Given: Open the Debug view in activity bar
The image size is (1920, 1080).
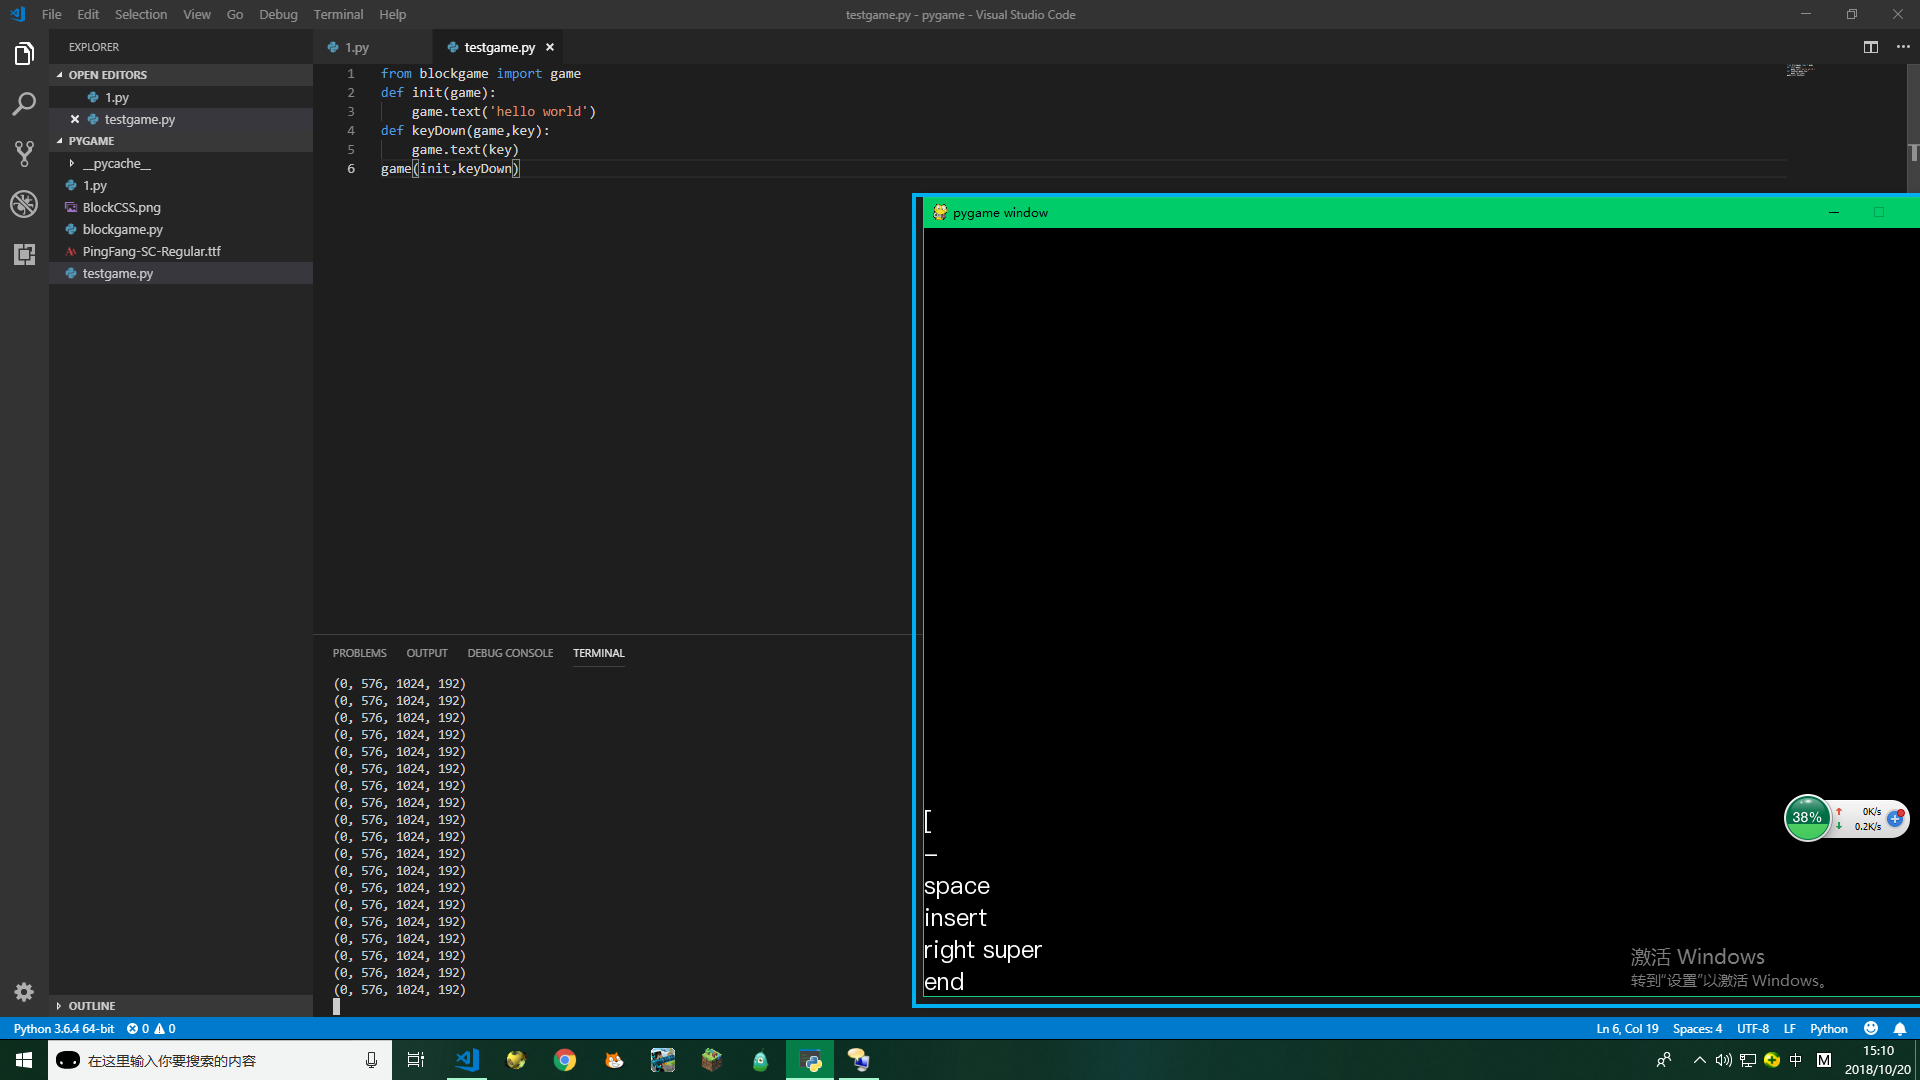Looking at the screenshot, I should [x=24, y=204].
